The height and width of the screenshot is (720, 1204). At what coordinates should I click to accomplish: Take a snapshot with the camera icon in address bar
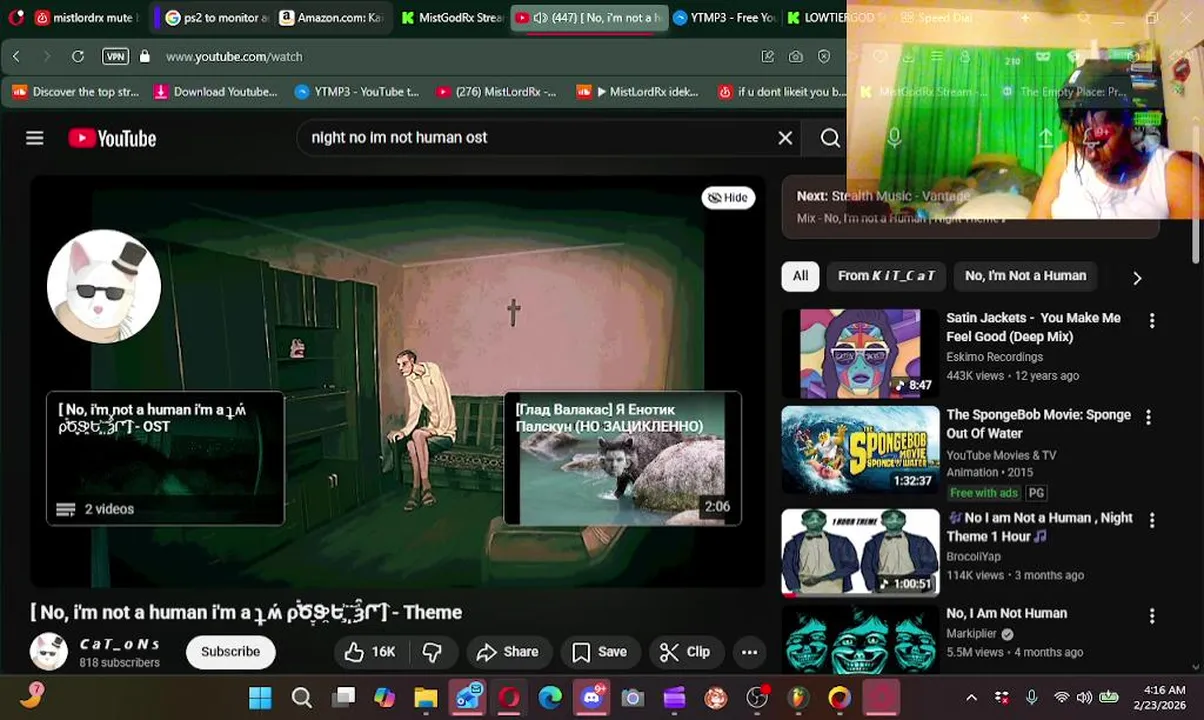[x=796, y=57]
